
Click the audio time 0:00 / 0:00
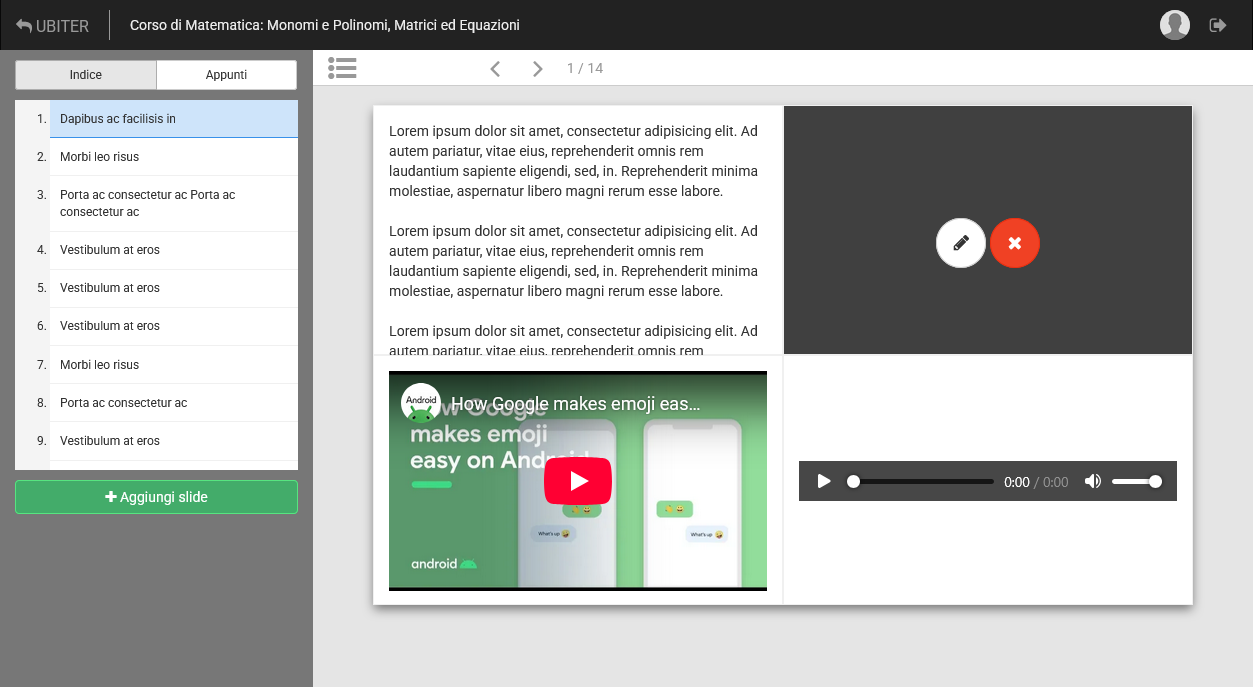point(1036,482)
